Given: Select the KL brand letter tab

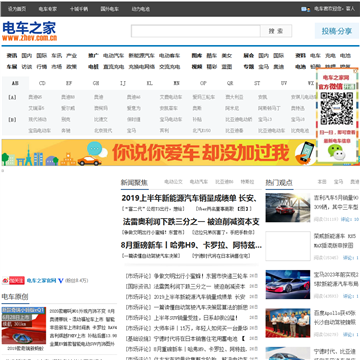Looking at the screenshot, I should [x=150, y=83].
